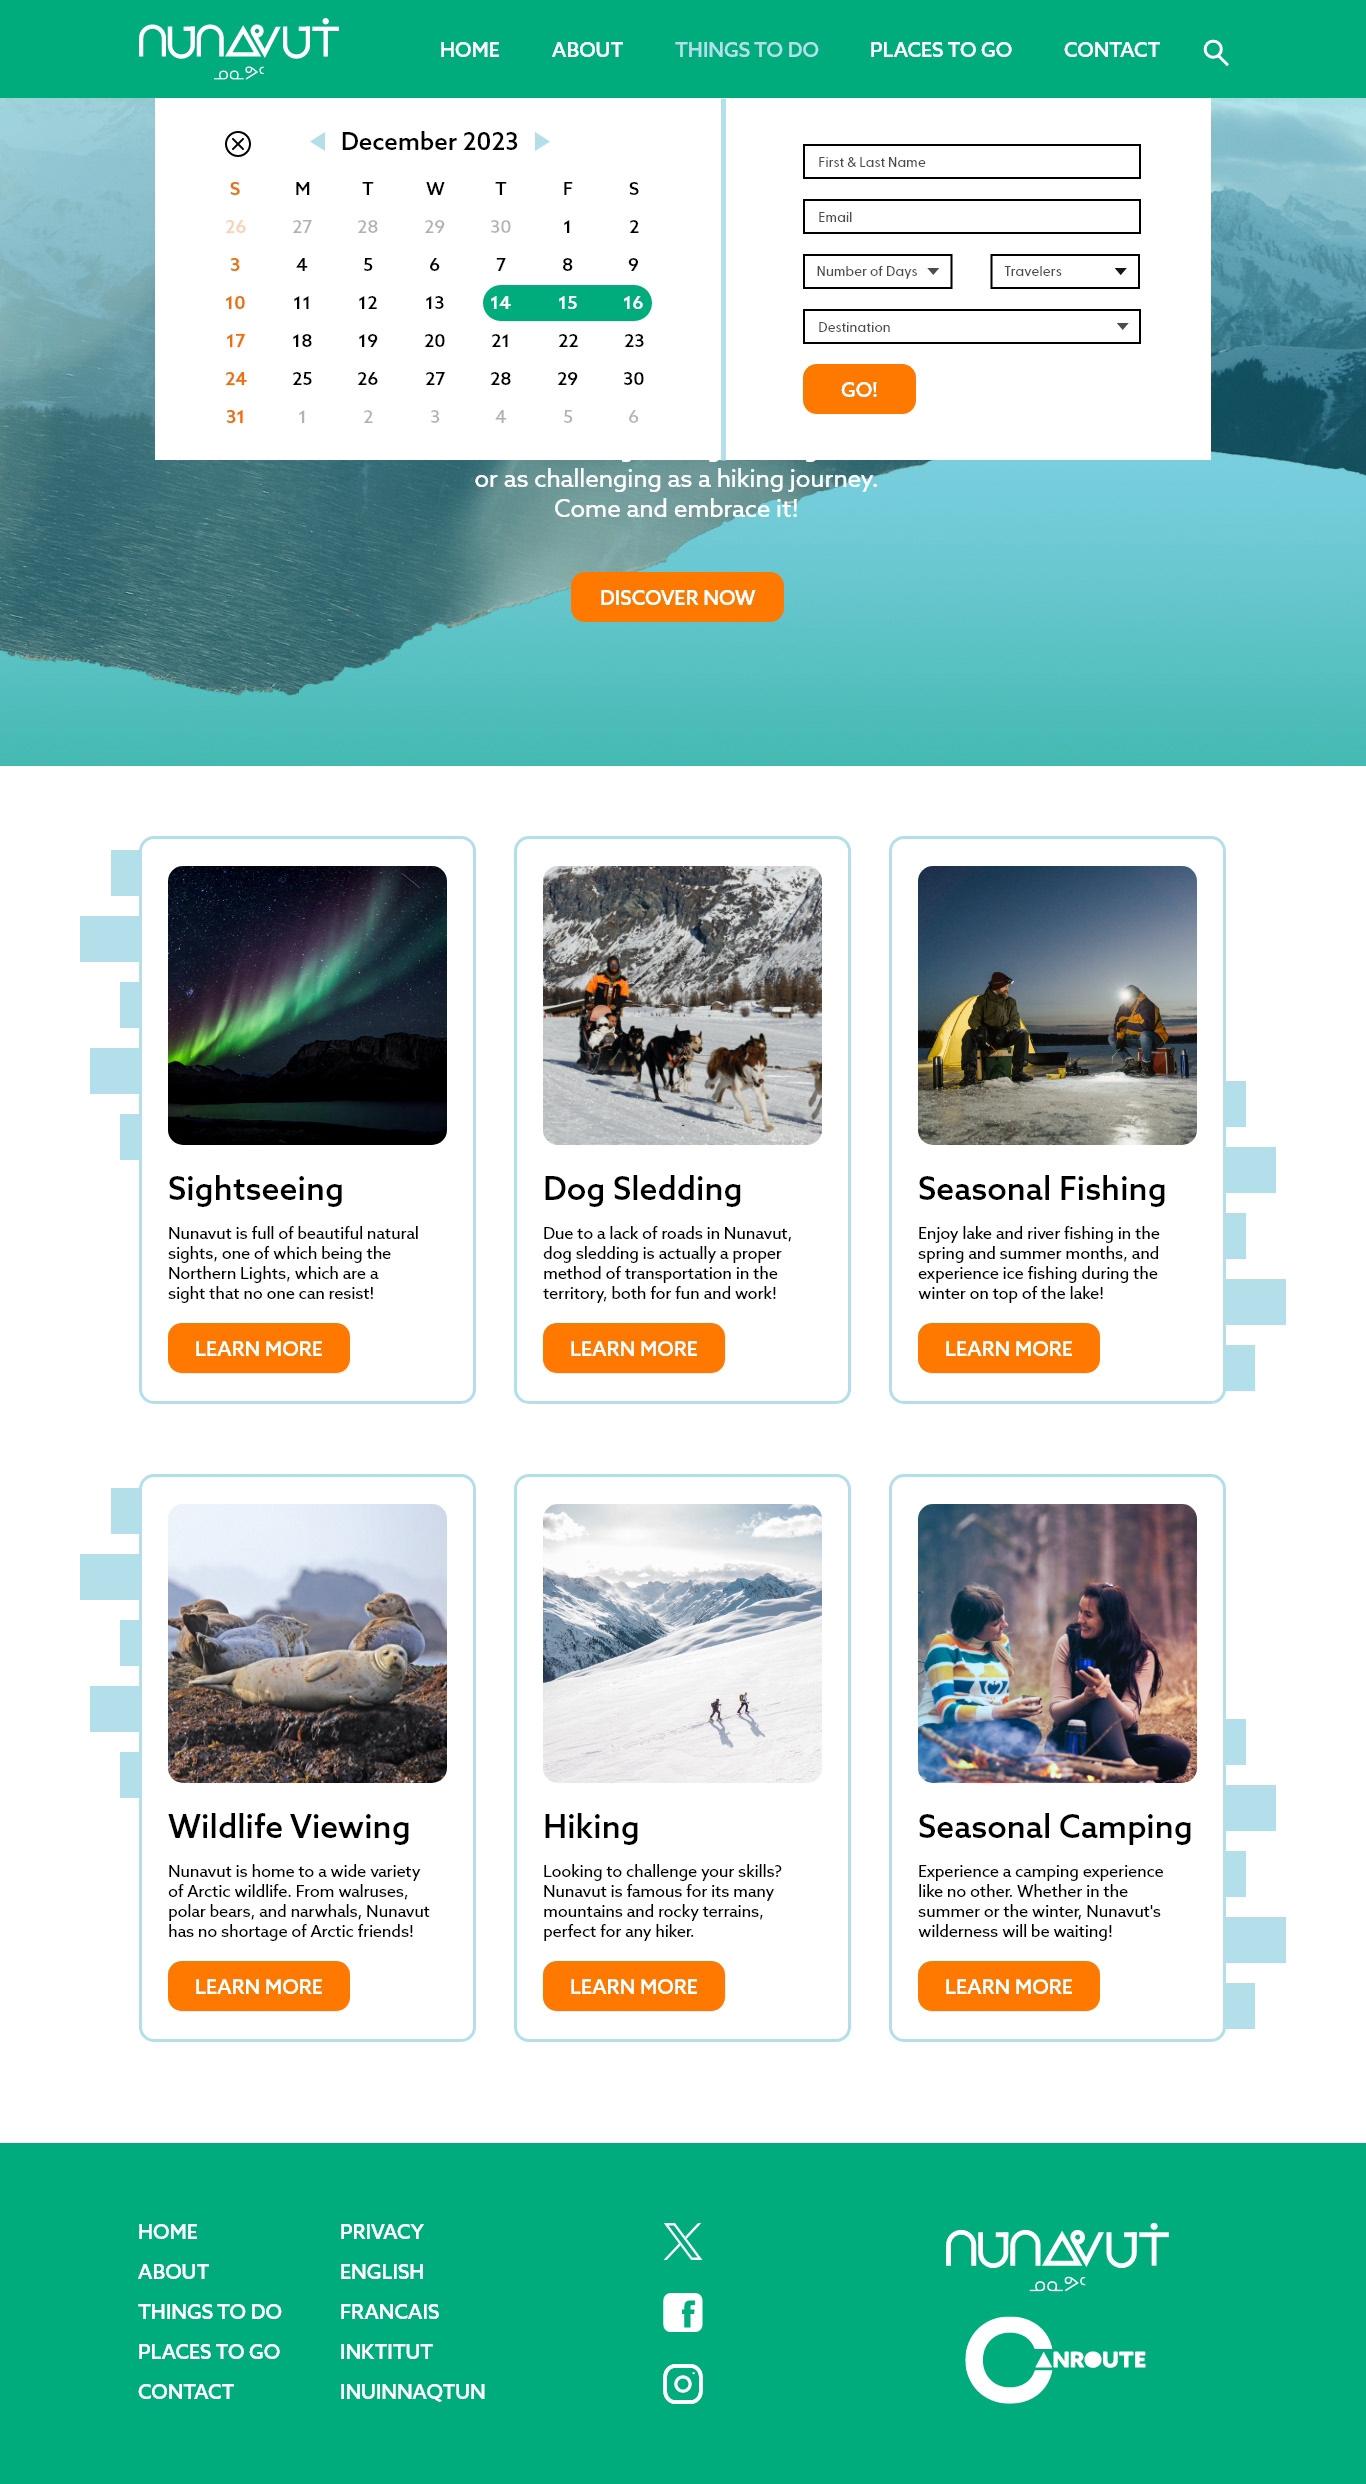This screenshot has height=2484, width=1366.
Task: Expand the Travelers dropdown
Action: click(1065, 271)
